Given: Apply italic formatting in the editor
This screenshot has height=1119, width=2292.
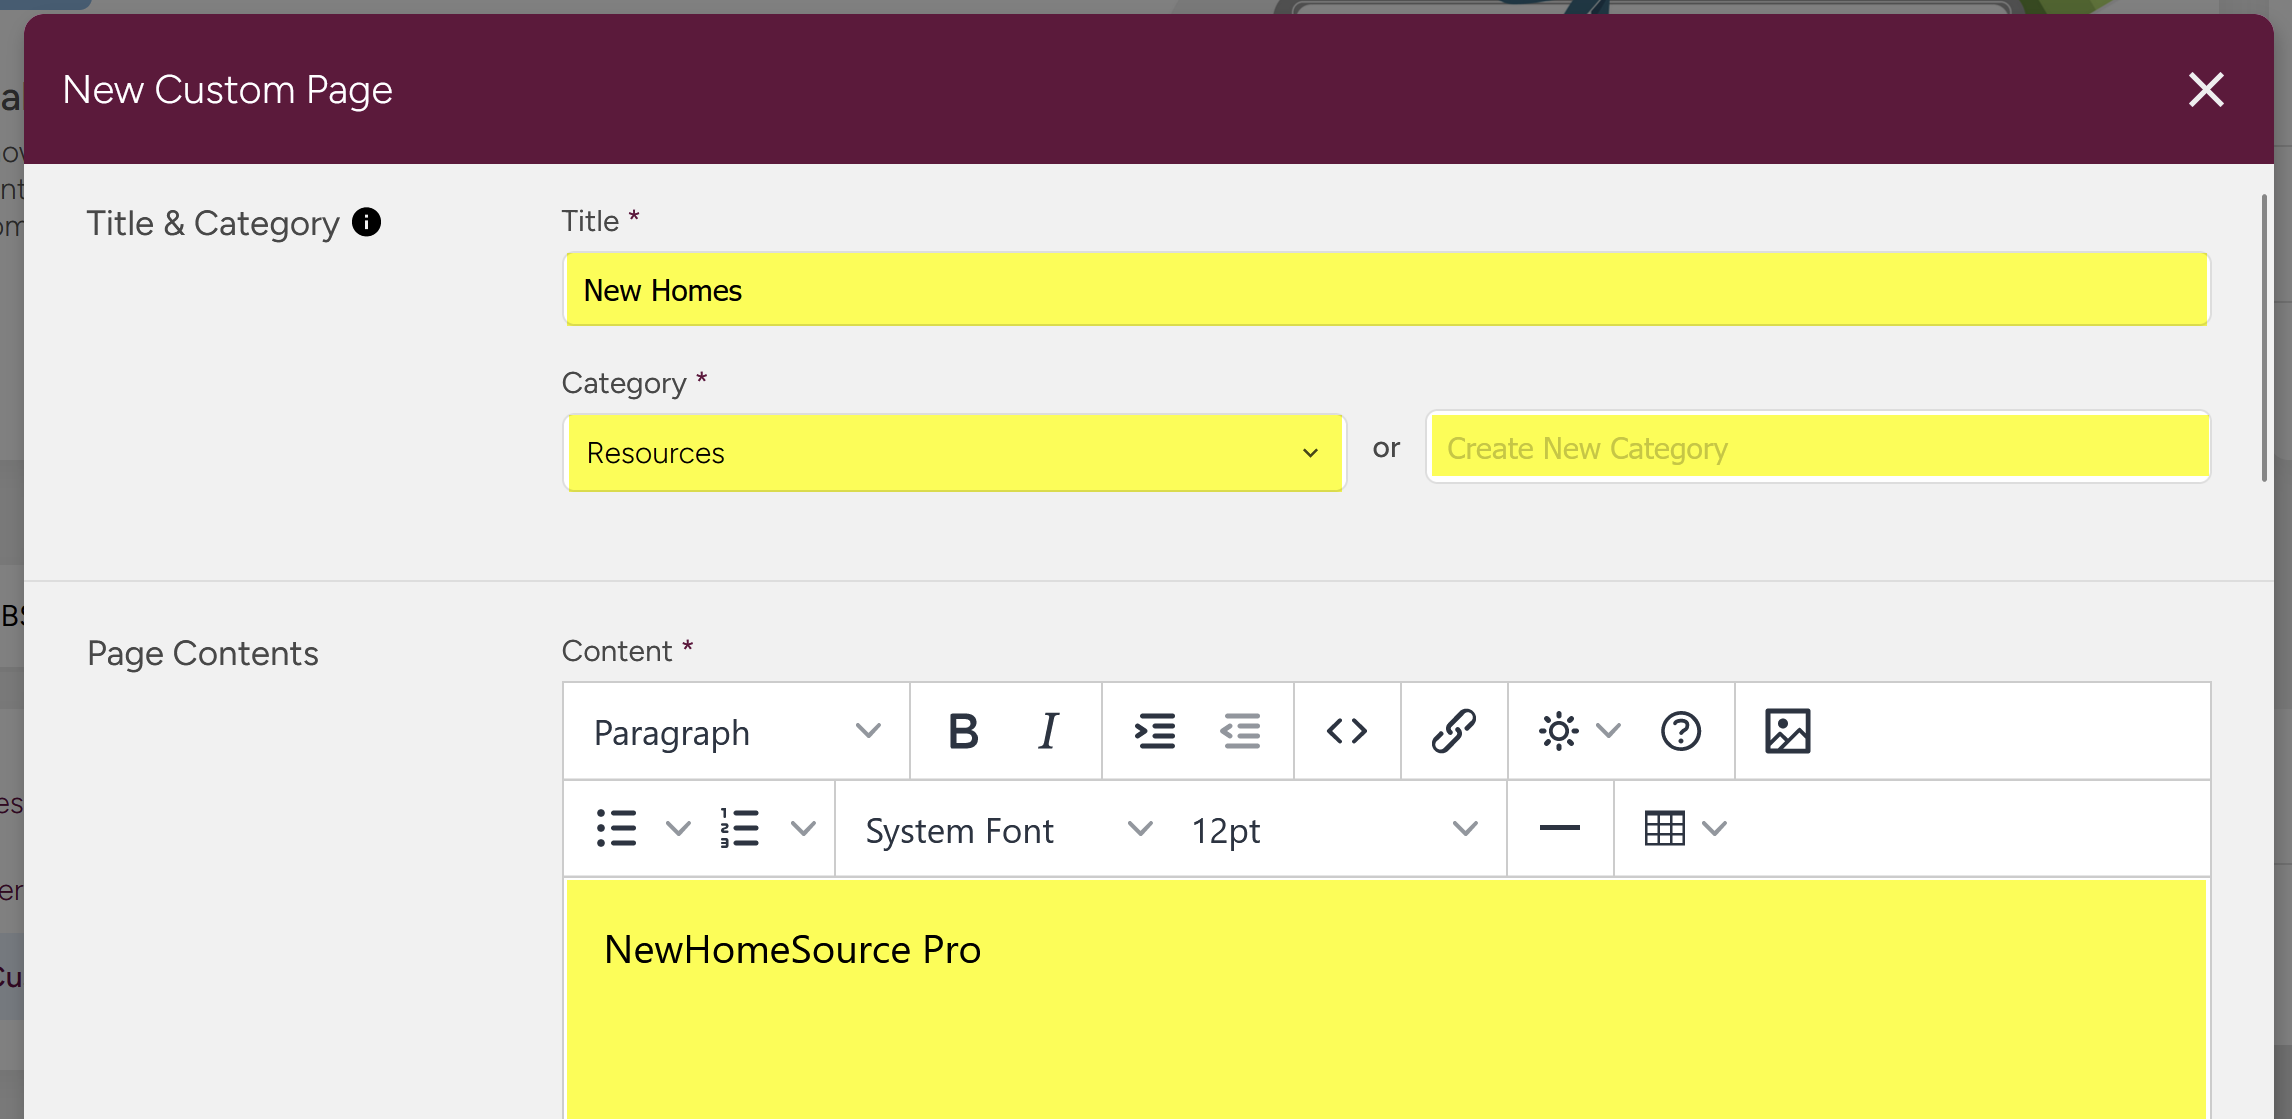Looking at the screenshot, I should click(x=1048, y=732).
